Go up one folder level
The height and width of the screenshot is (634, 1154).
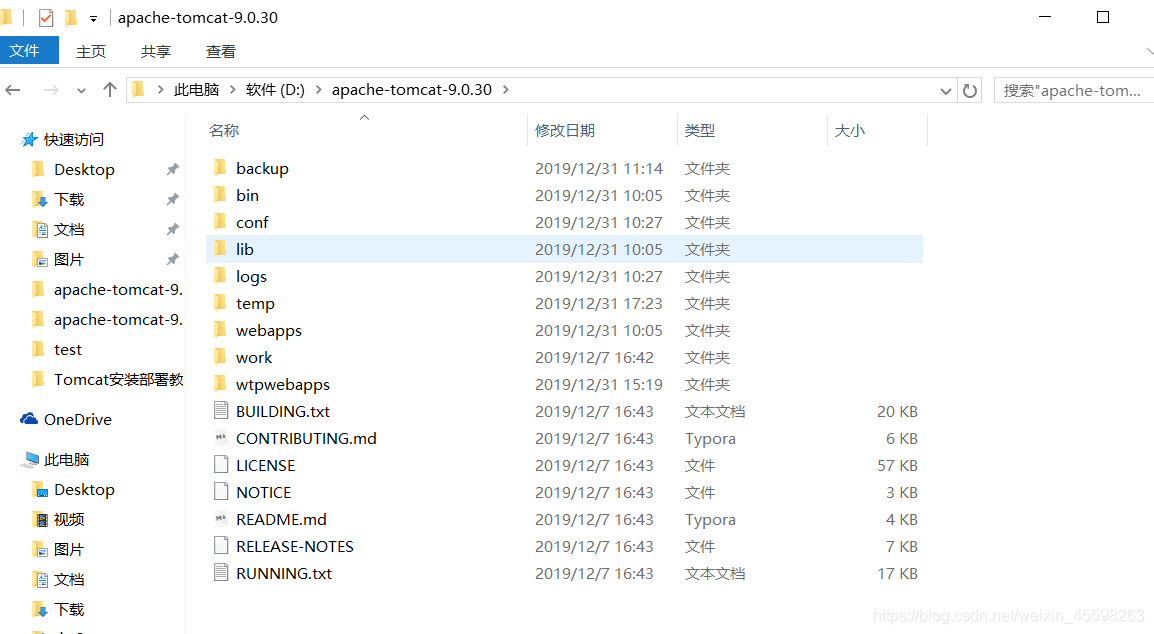click(x=110, y=90)
